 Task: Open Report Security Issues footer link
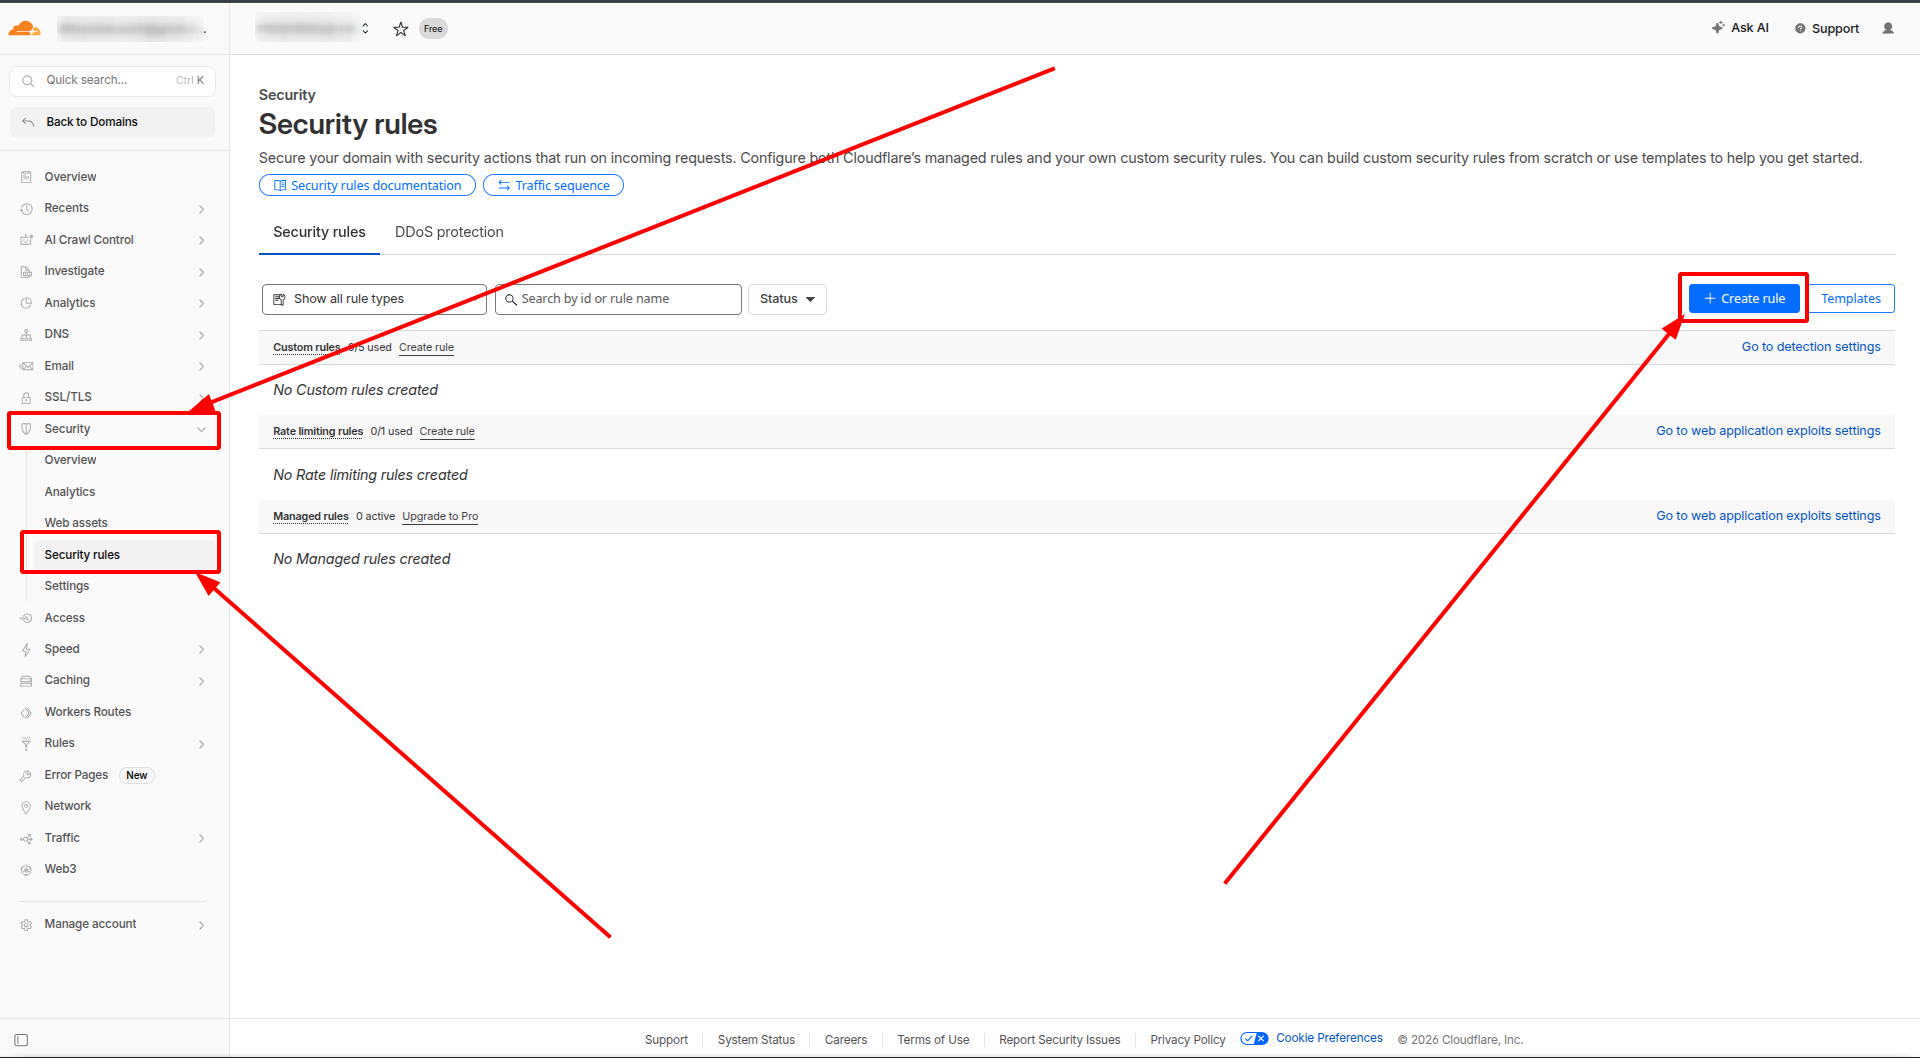pos(1060,1040)
